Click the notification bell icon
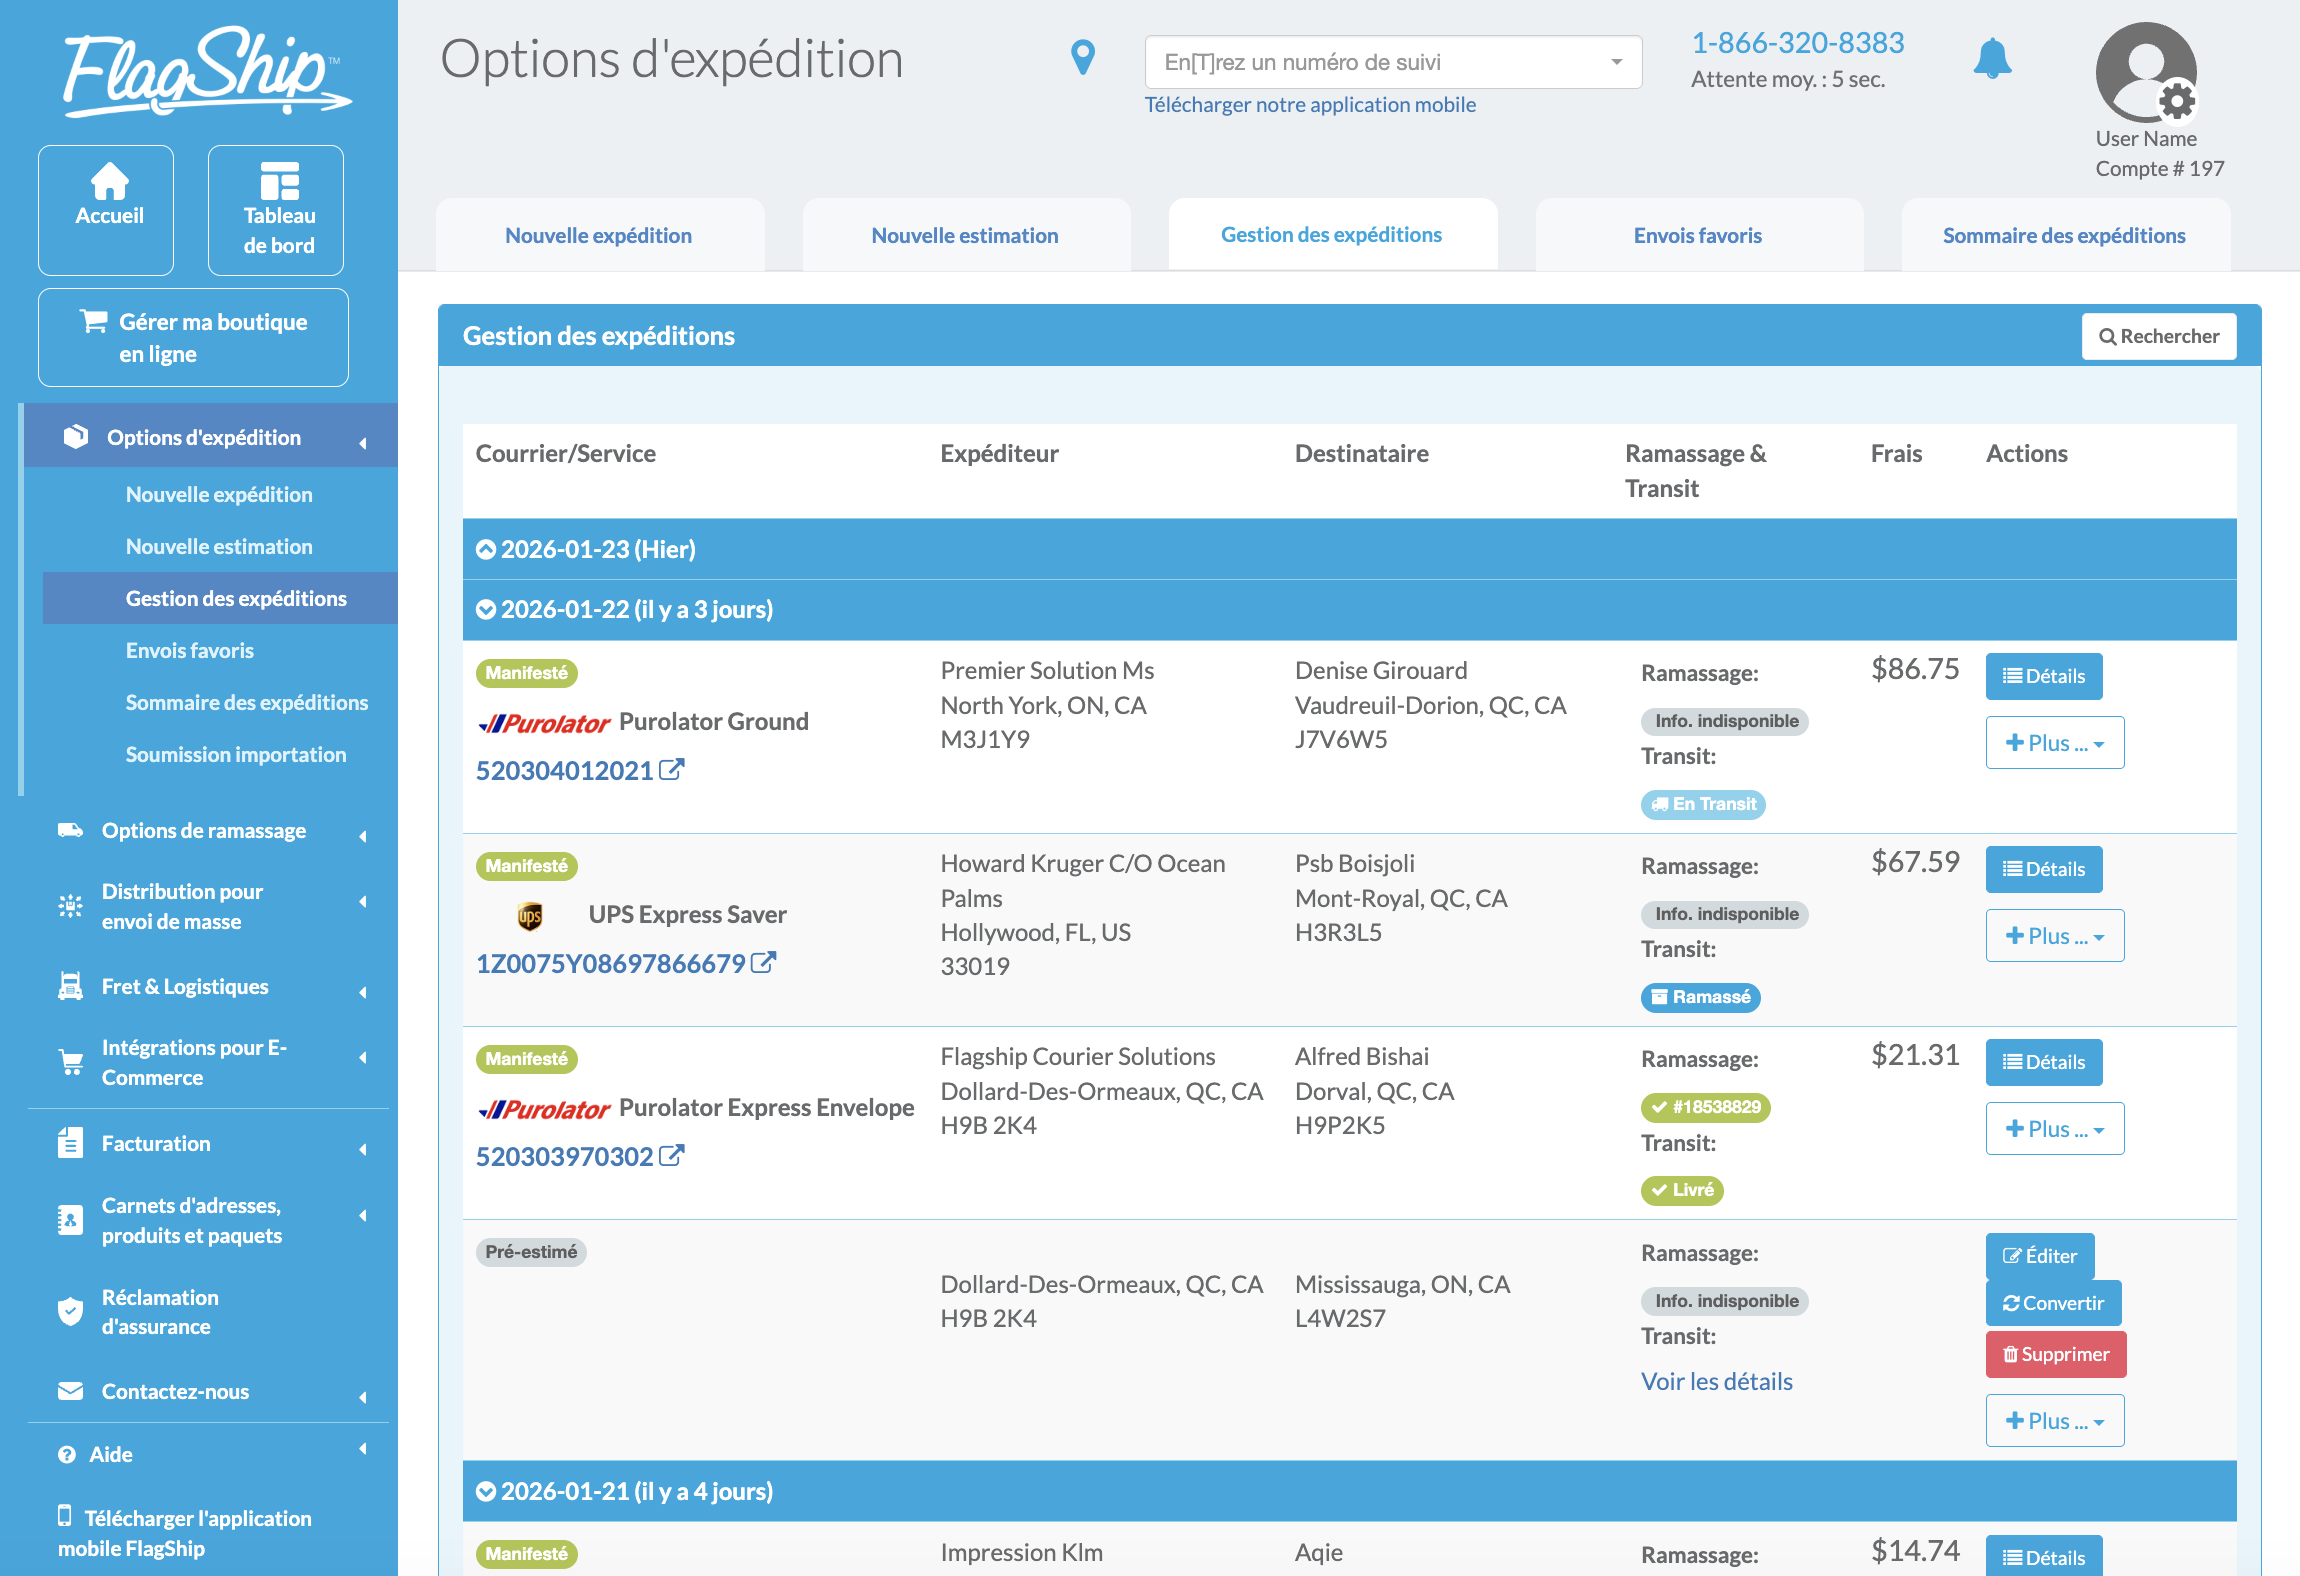2300x1576 pixels. pos(1991,59)
